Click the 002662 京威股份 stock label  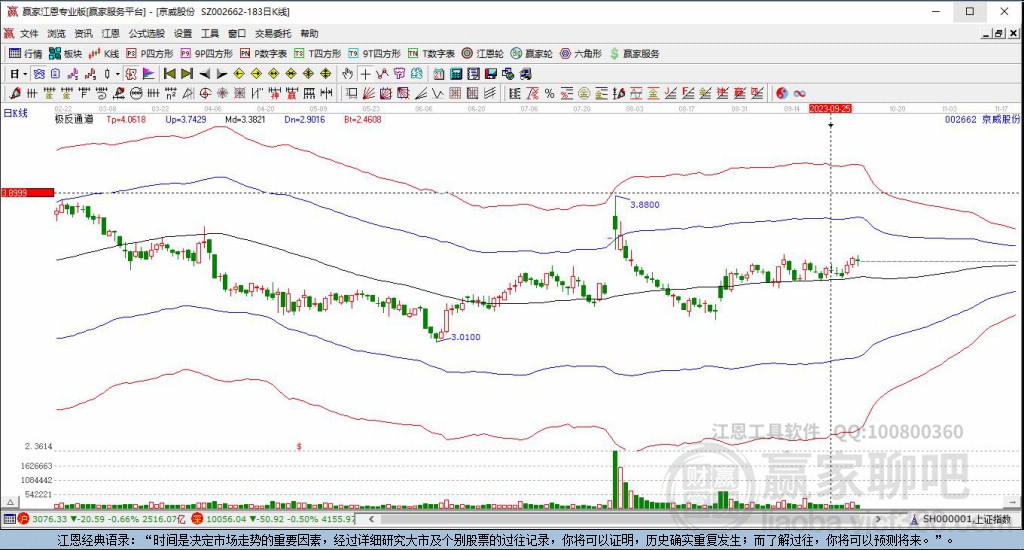coord(982,120)
